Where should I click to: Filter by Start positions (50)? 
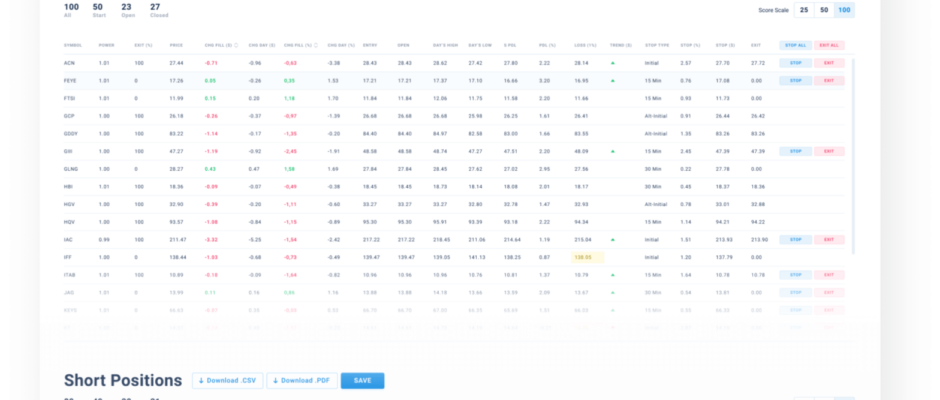point(98,10)
